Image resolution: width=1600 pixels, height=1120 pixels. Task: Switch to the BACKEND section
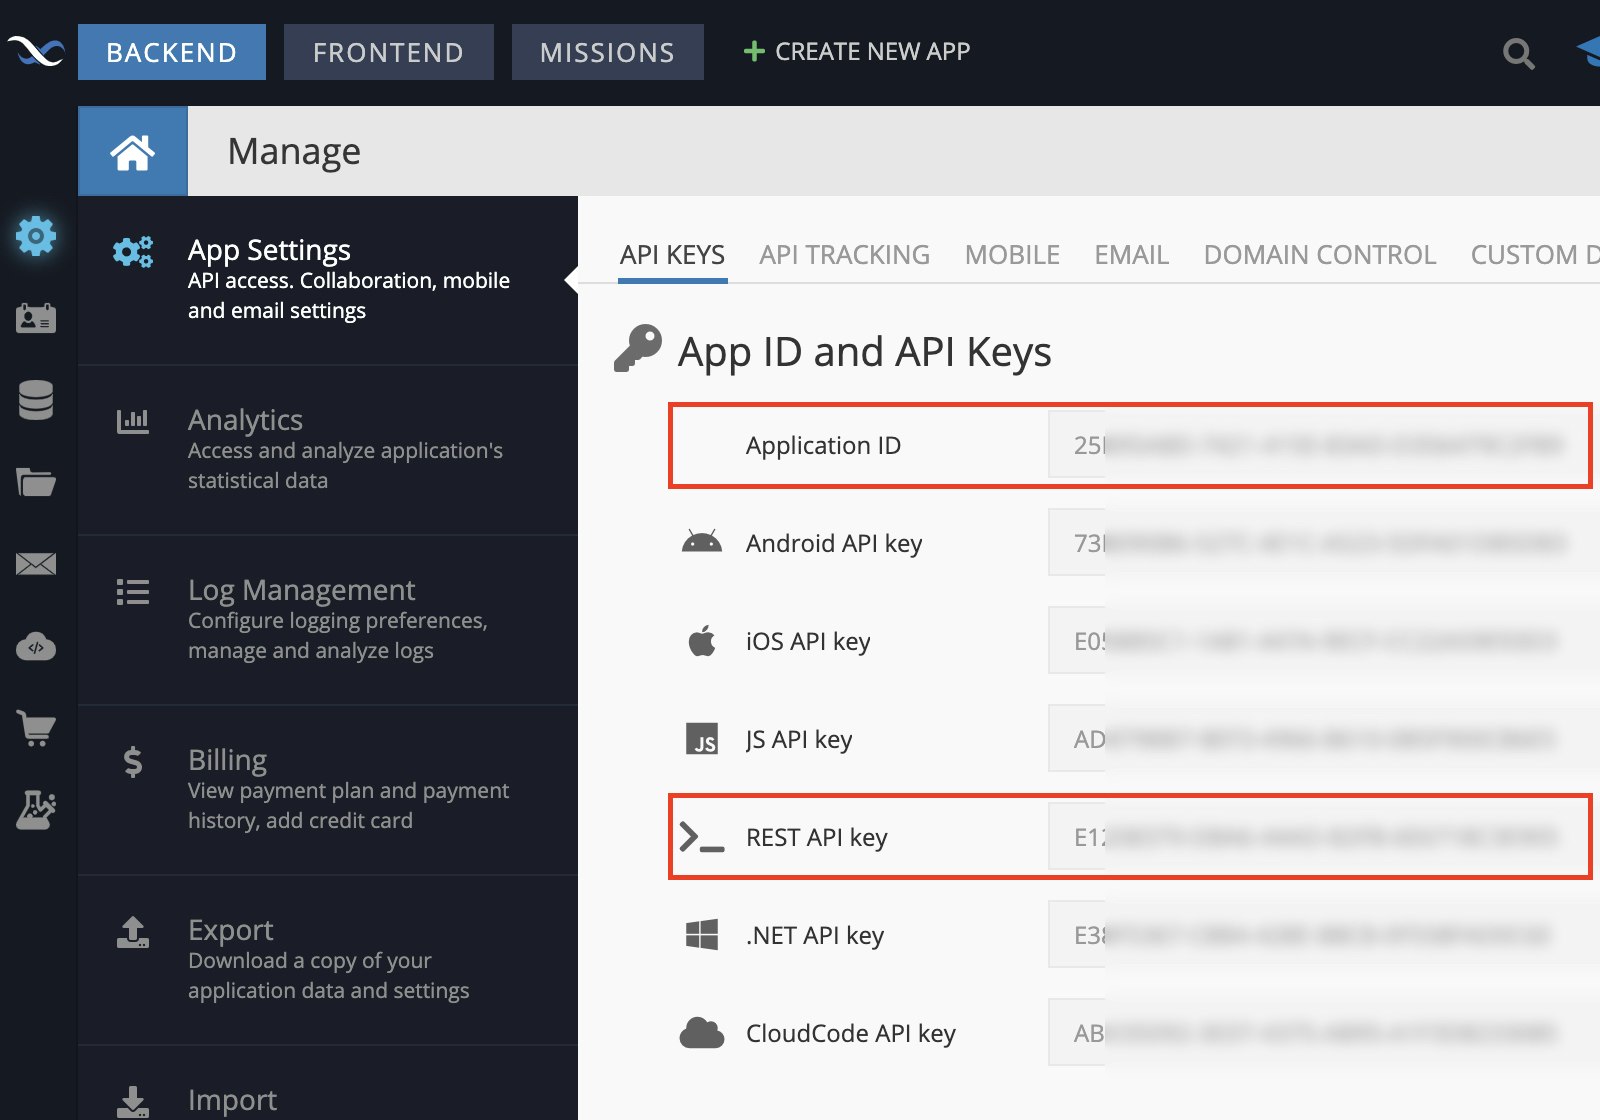[172, 52]
